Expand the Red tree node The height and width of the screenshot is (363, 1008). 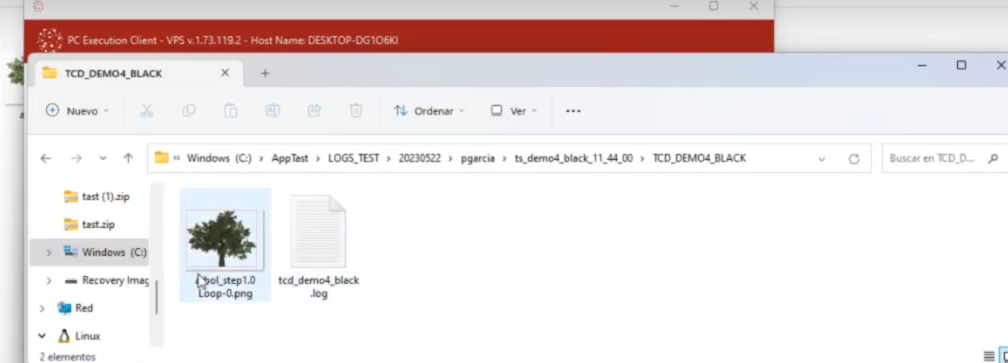[42, 308]
